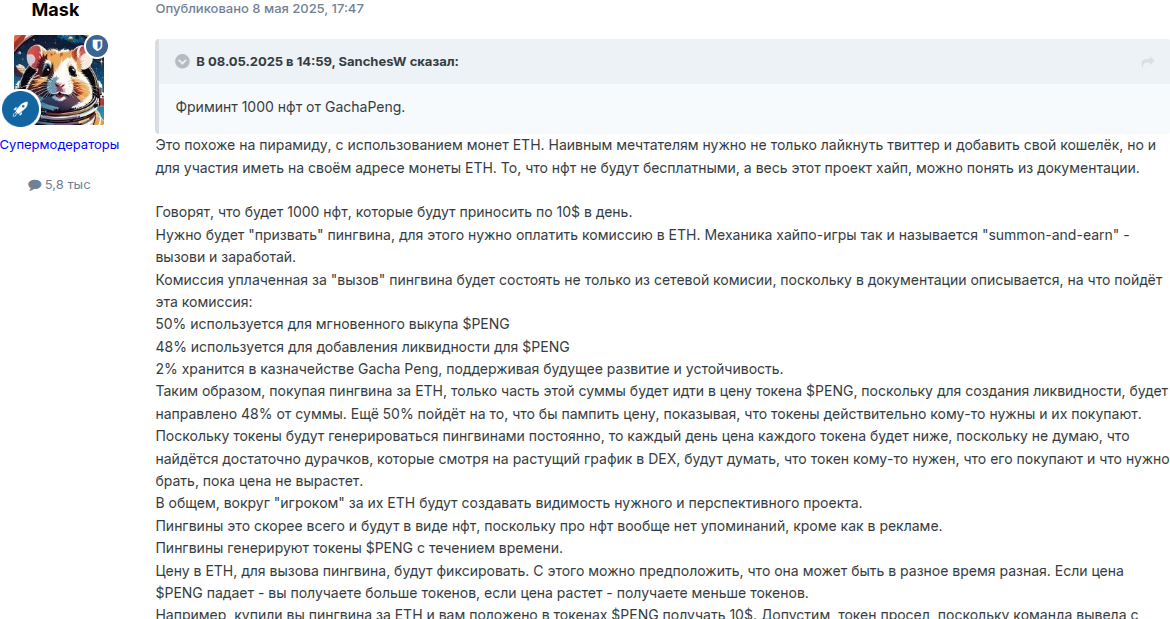Click the quote header by SanchesW

(x=328, y=62)
